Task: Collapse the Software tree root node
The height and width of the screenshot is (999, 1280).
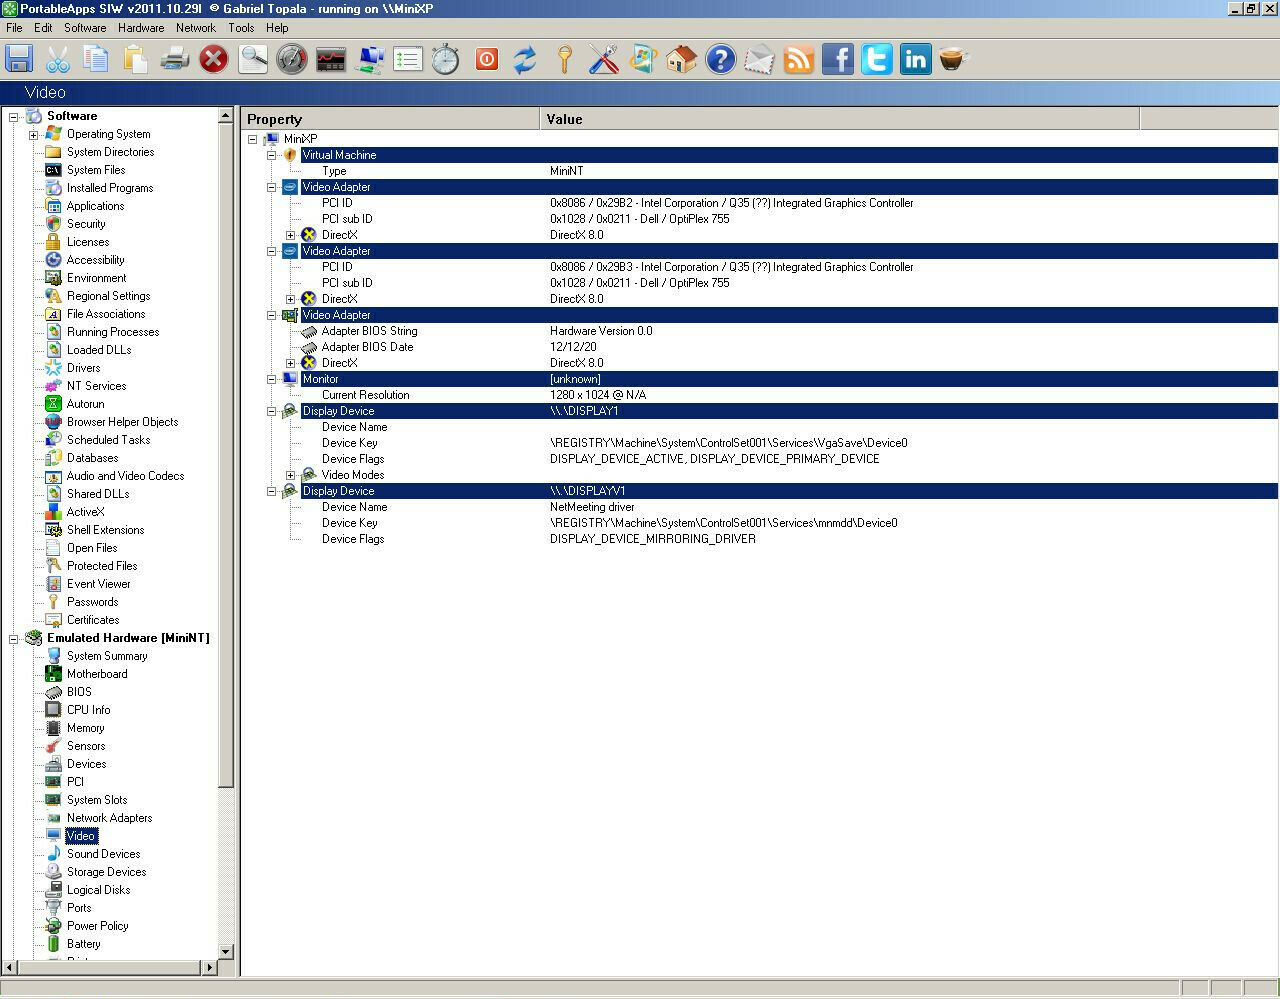Action: point(14,116)
